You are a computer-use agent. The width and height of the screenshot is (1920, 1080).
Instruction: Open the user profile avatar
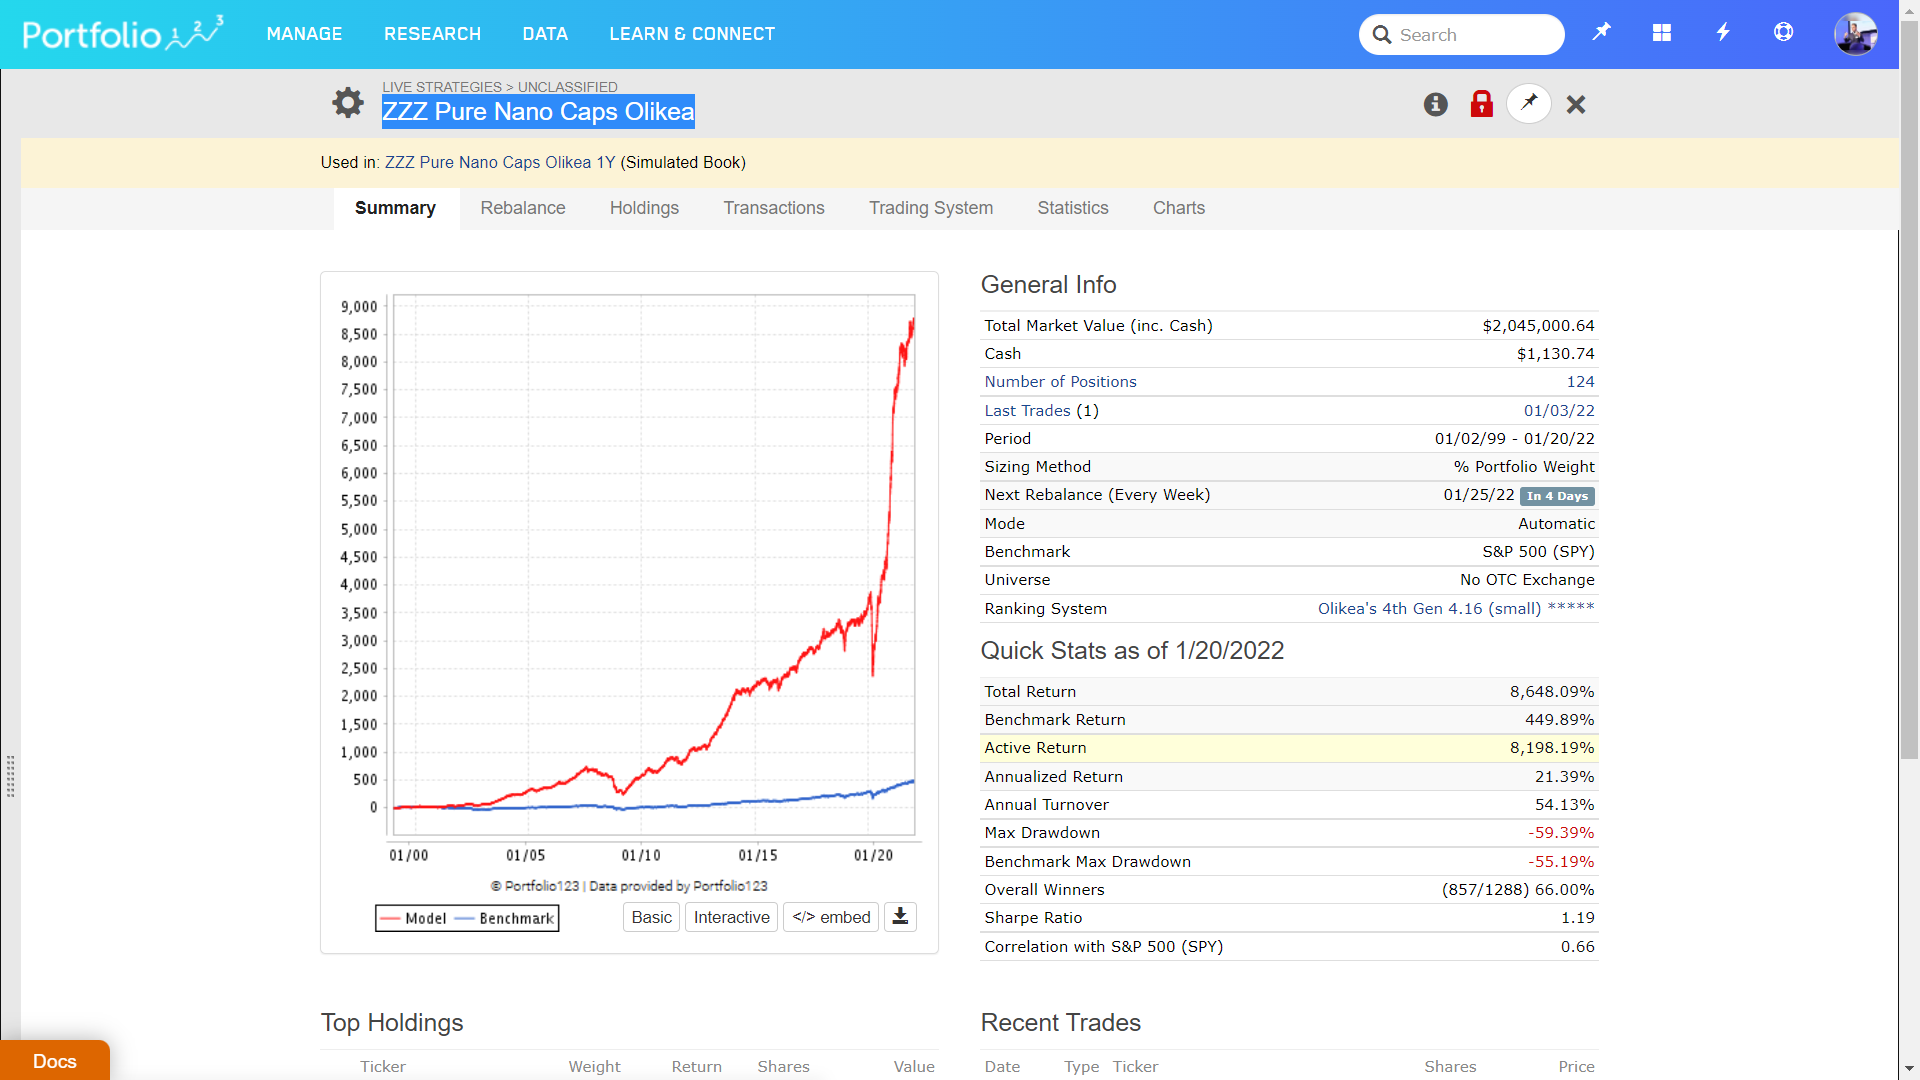click(x=1855, y=34)
